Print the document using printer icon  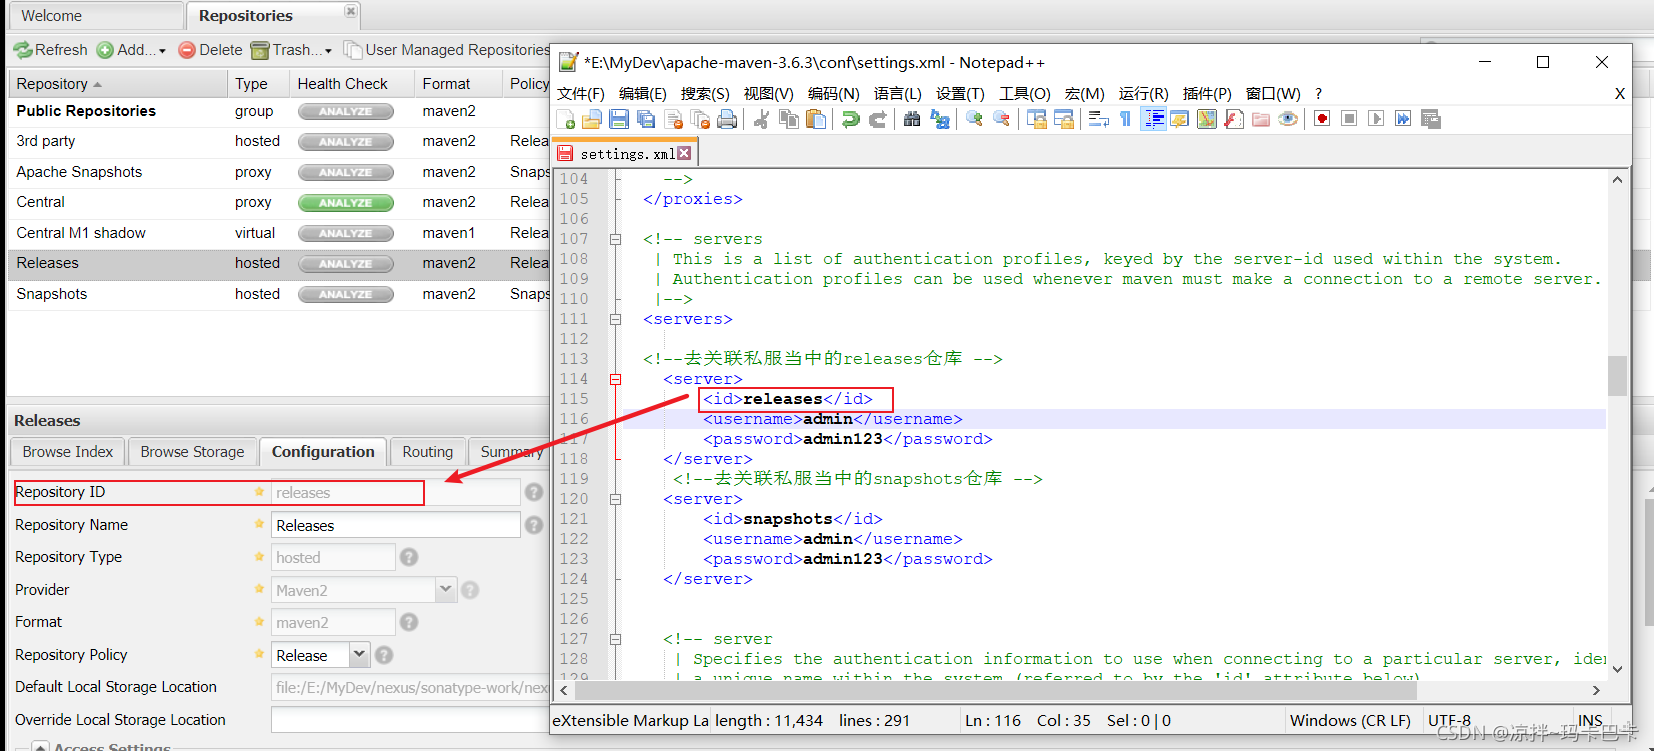(727, 119)
